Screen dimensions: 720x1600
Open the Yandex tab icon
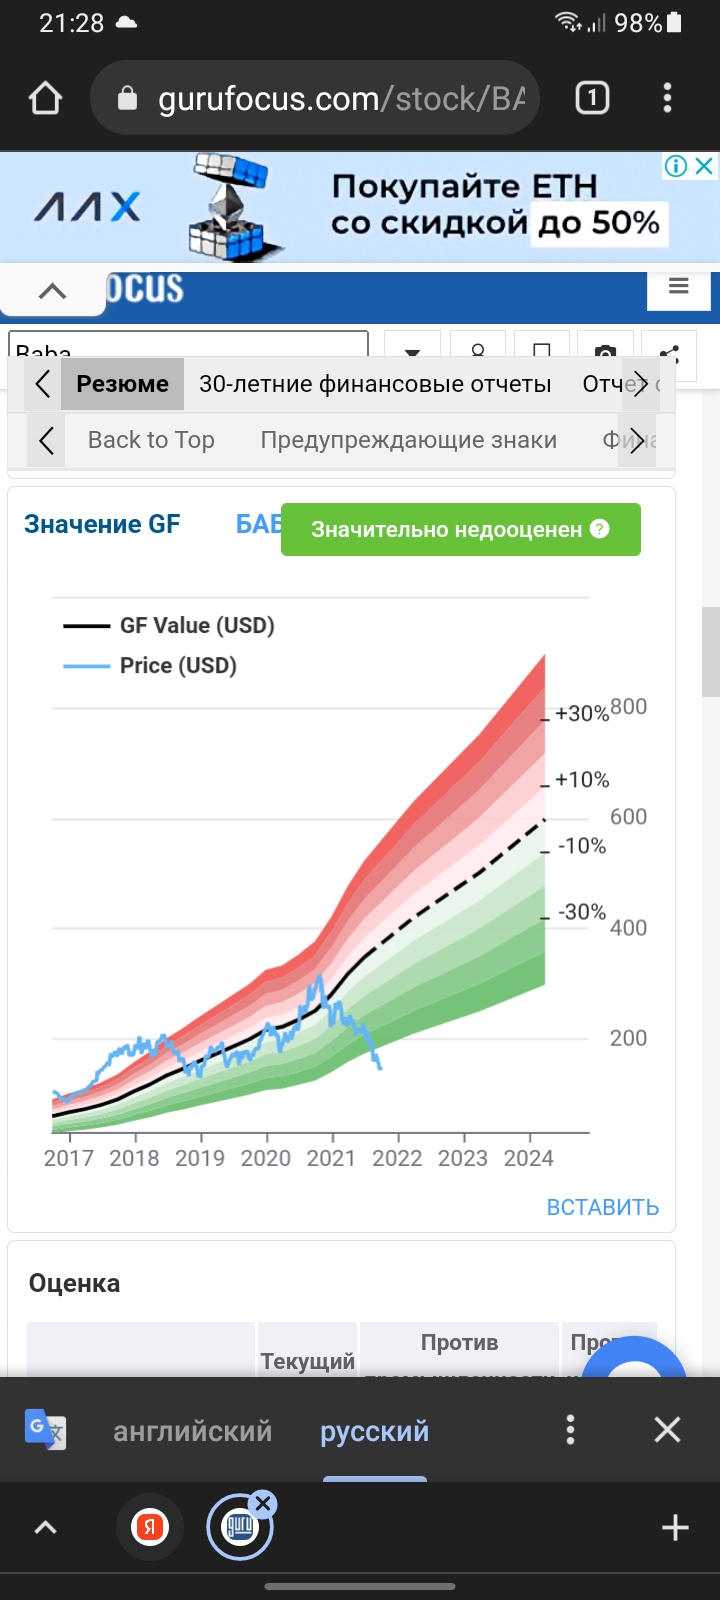150,1527
